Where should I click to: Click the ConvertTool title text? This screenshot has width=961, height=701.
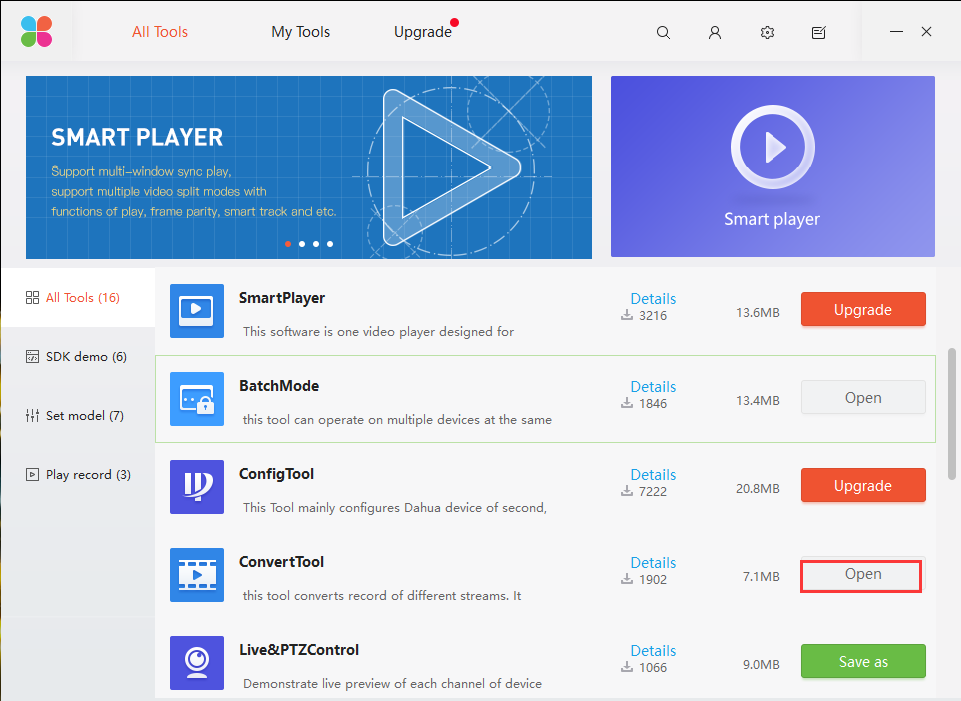pyautogui.click(x=281, y=562)
